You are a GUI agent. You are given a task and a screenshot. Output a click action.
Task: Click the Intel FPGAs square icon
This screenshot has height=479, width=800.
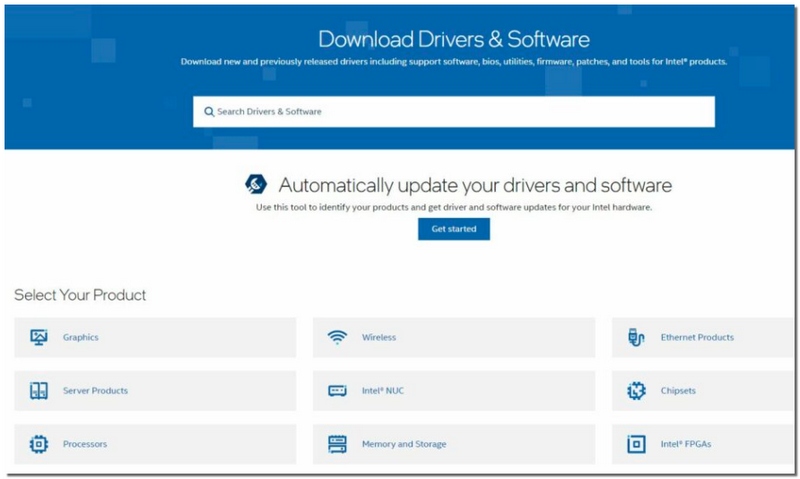tap(636, 444)
